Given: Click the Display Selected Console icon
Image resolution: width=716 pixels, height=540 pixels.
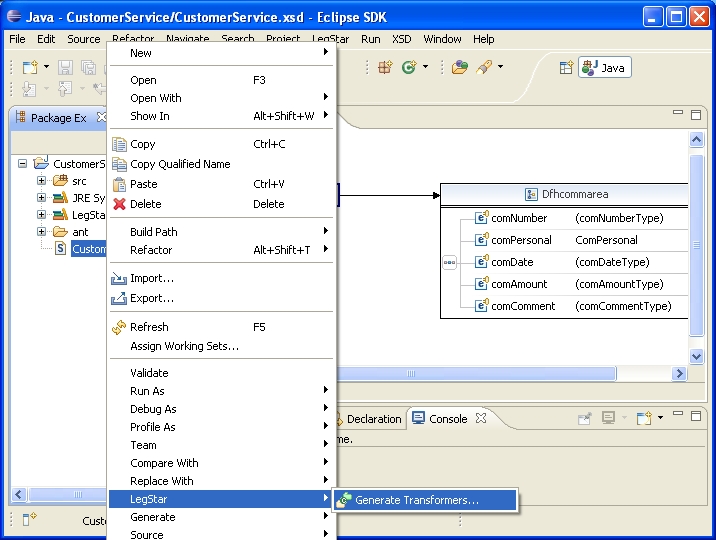Looking at the screenshot, I should (x=608, y=418).
